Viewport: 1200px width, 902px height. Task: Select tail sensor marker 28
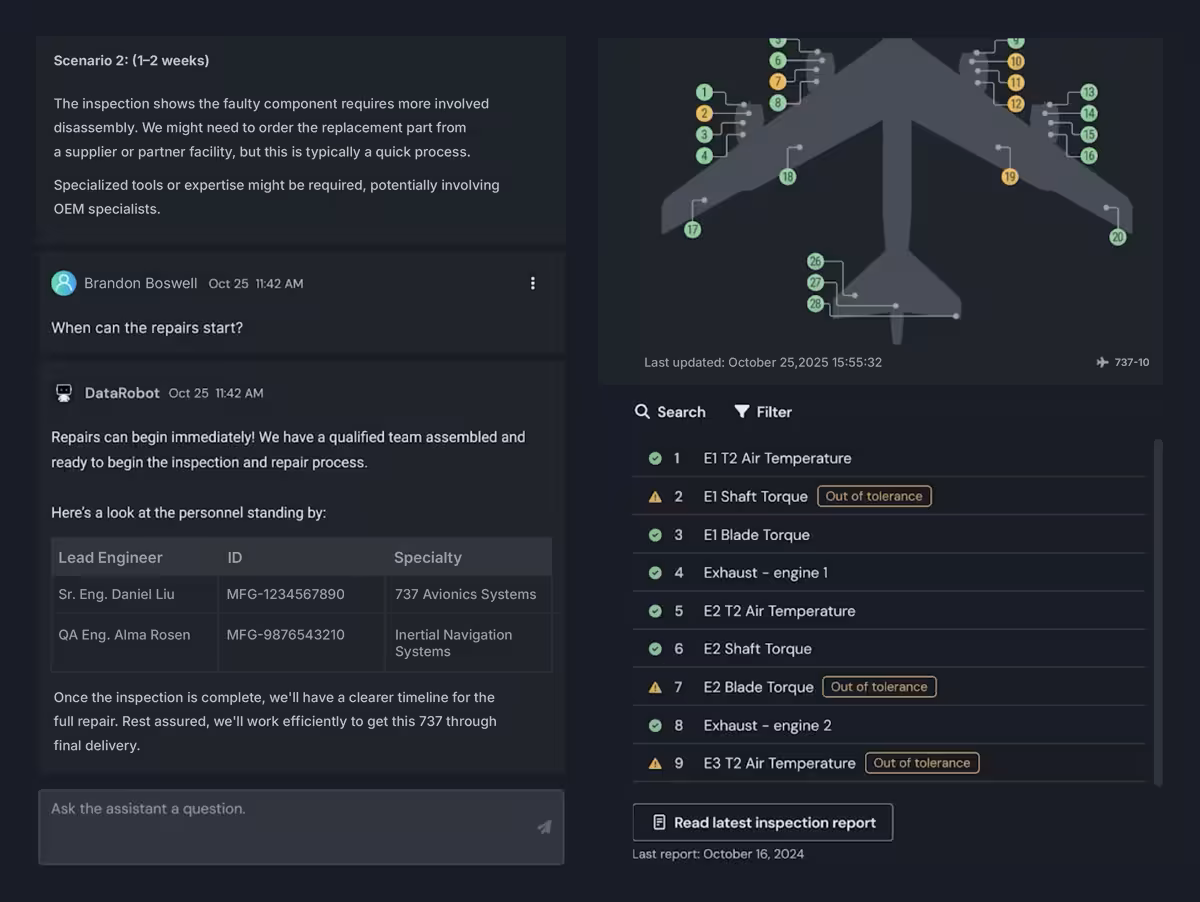(x=815, y=304)
